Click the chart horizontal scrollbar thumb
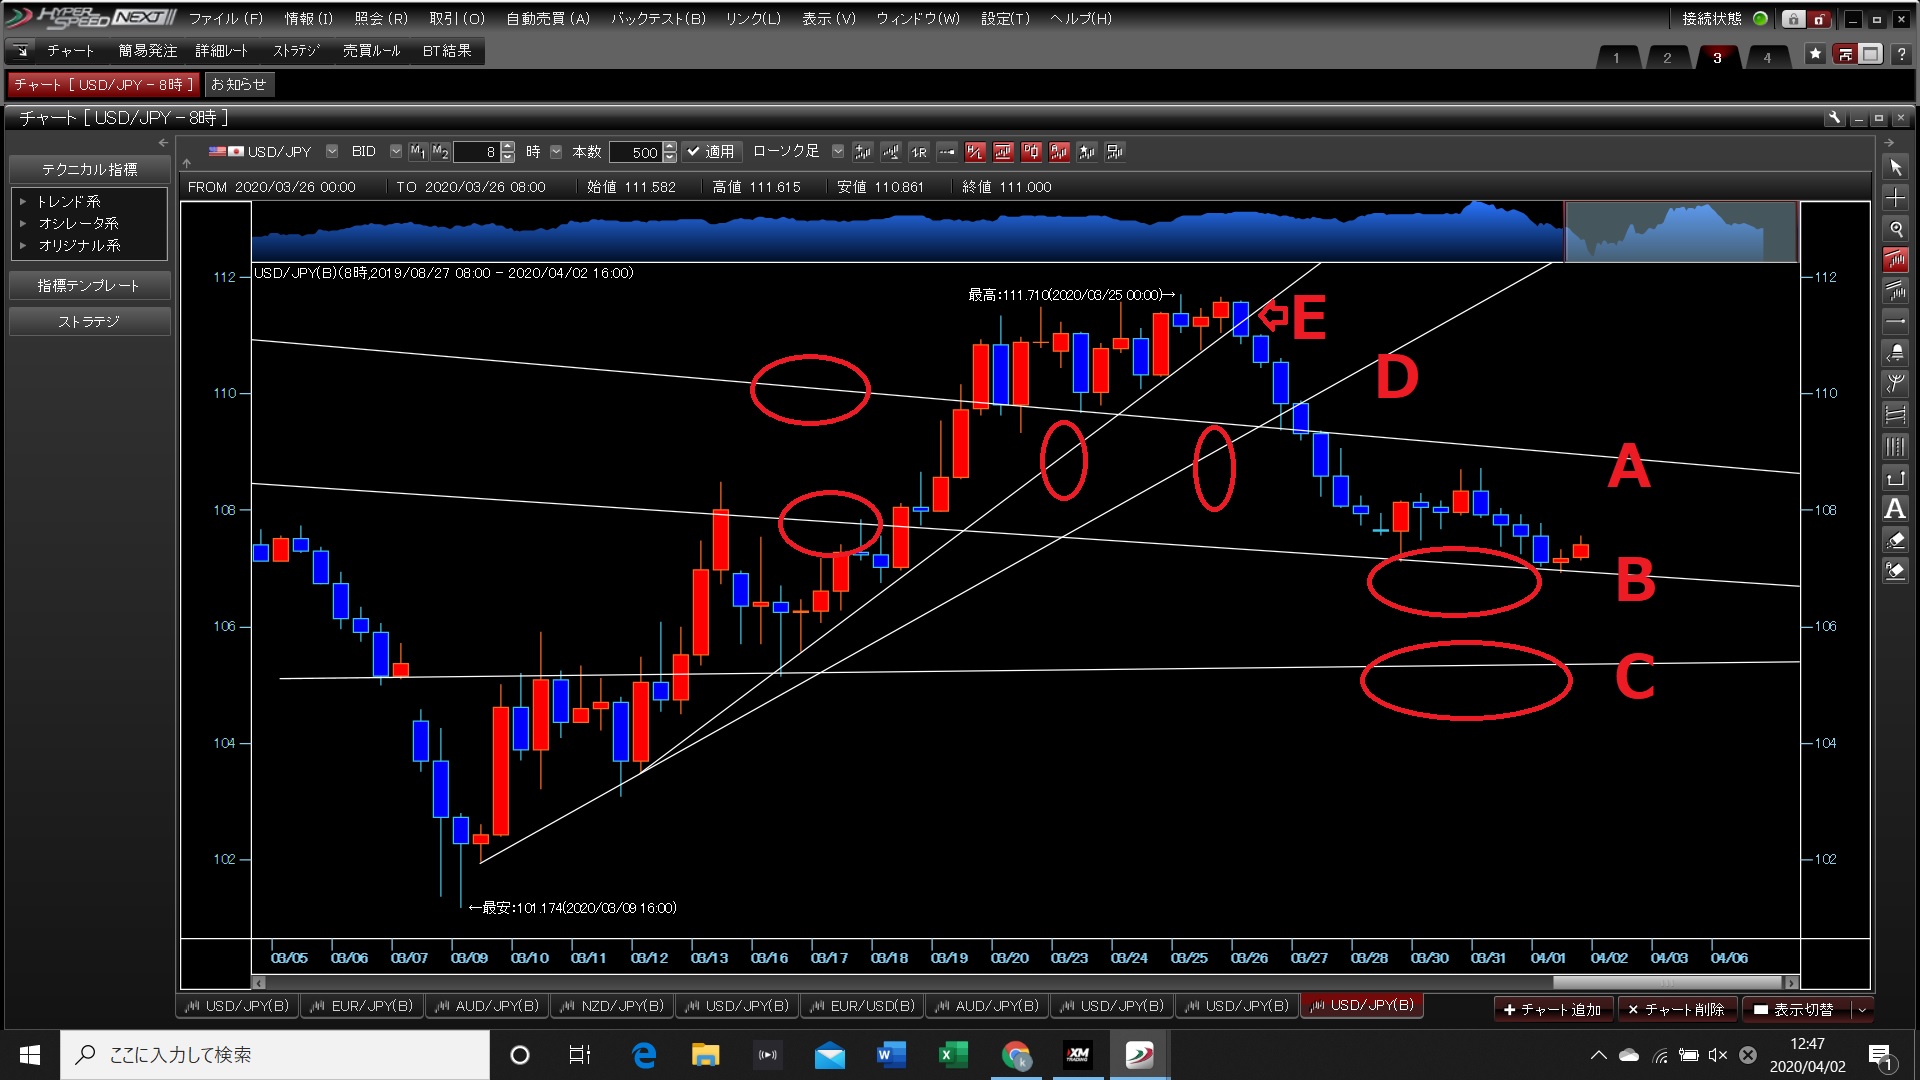 click(x=1665, y=983)
